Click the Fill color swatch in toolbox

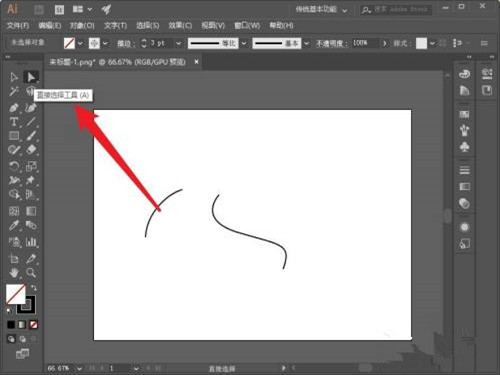pos(15,294)
